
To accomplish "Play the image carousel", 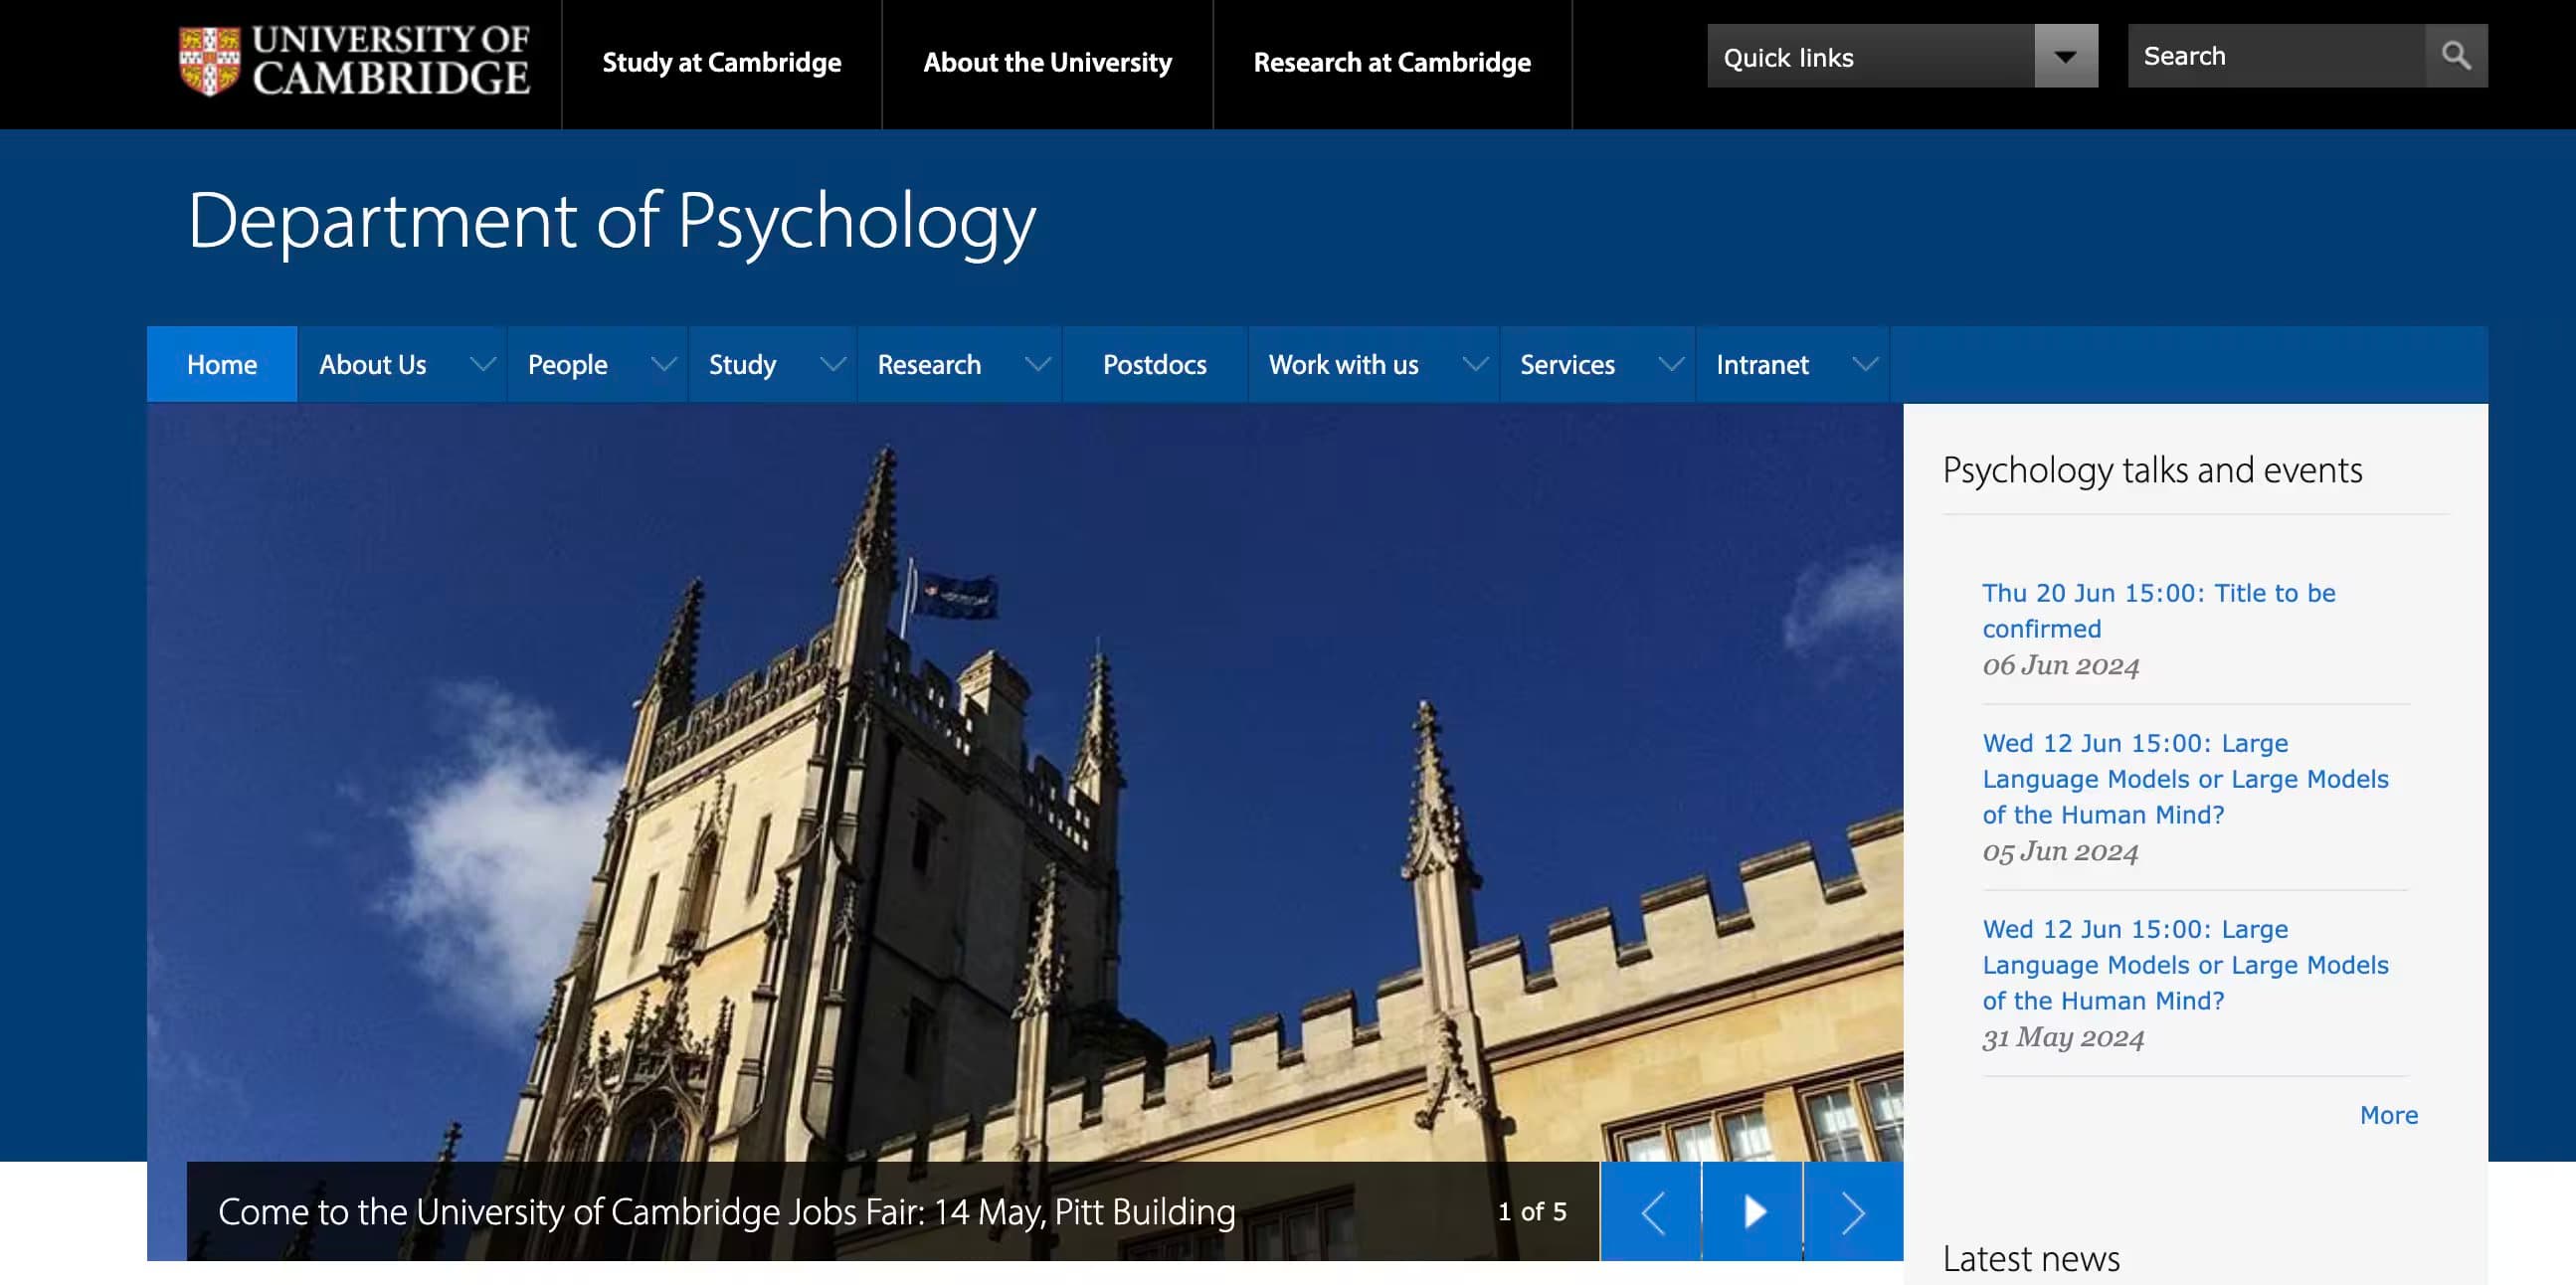I will (1753, 1212).
